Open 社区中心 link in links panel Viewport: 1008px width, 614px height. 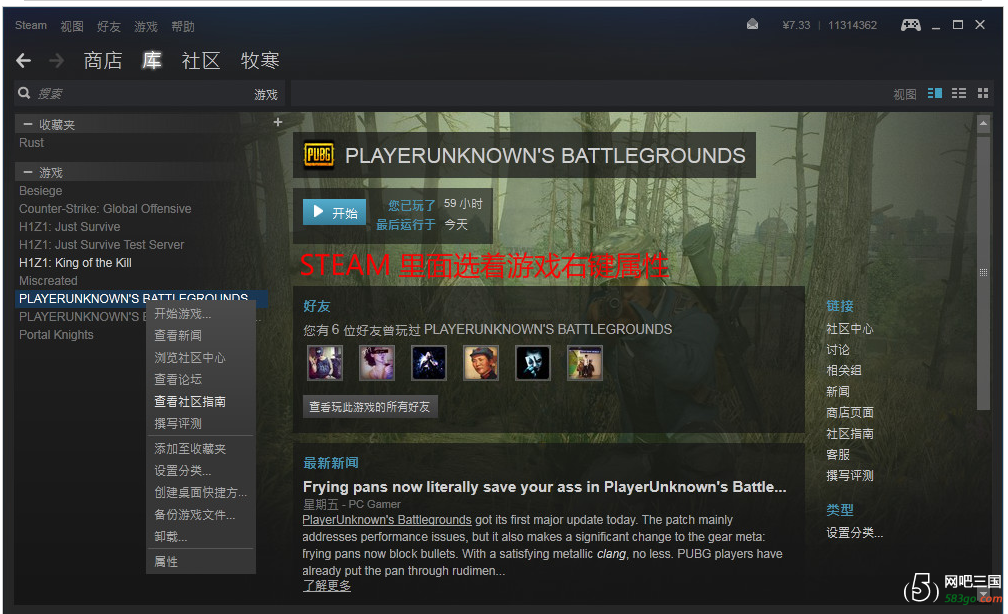pyautogui.click(x=850, y=329)
